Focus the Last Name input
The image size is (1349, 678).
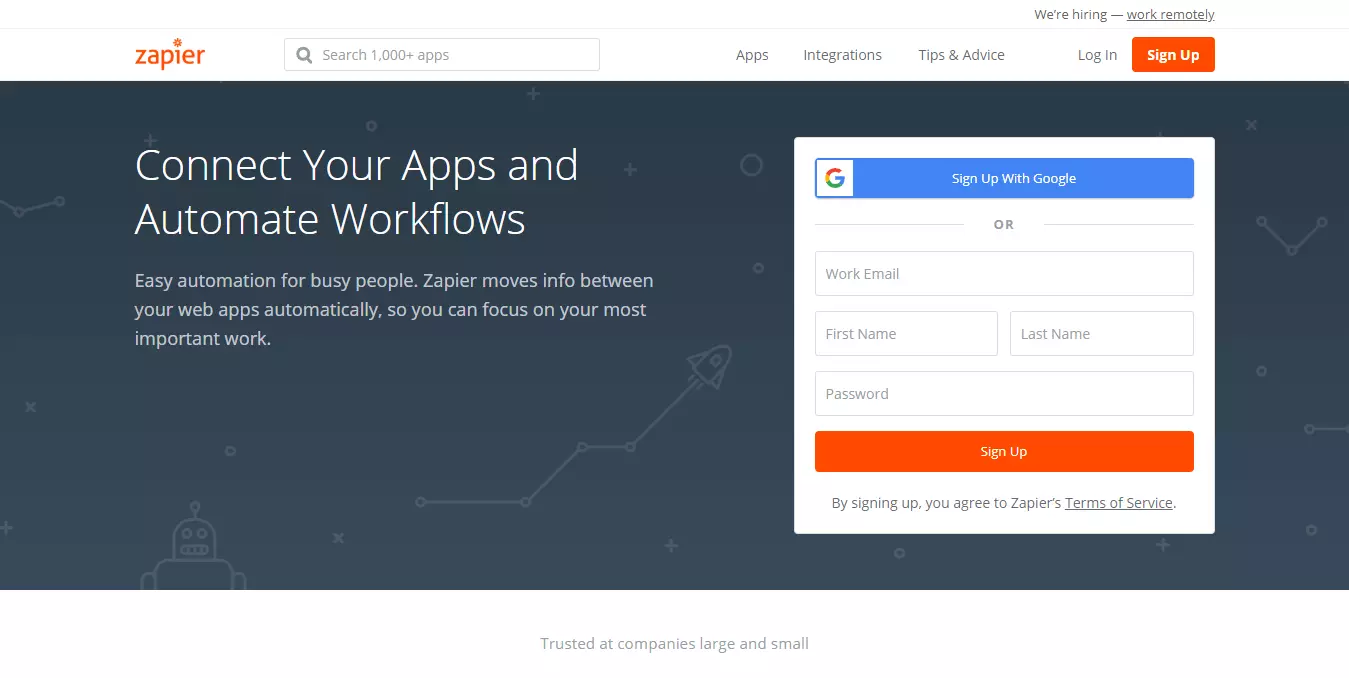click(1101, 334)
